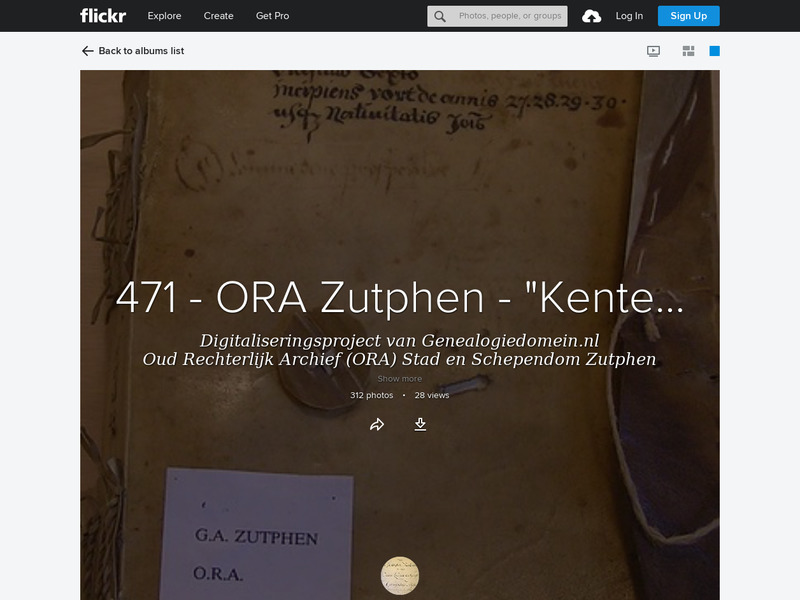
Task: Click the 28 views counter
Action: pyautogui.click(x=433, y=394)
